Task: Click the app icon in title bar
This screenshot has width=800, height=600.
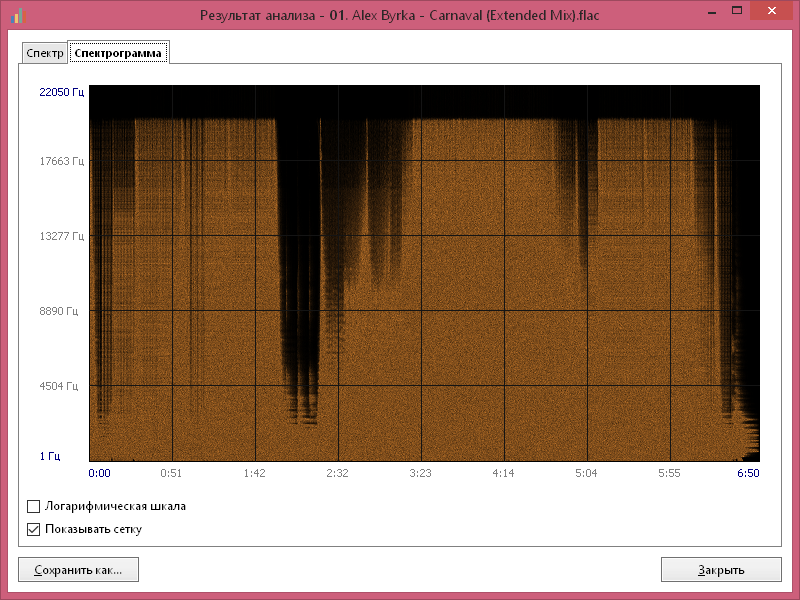Action: (18, 15)
